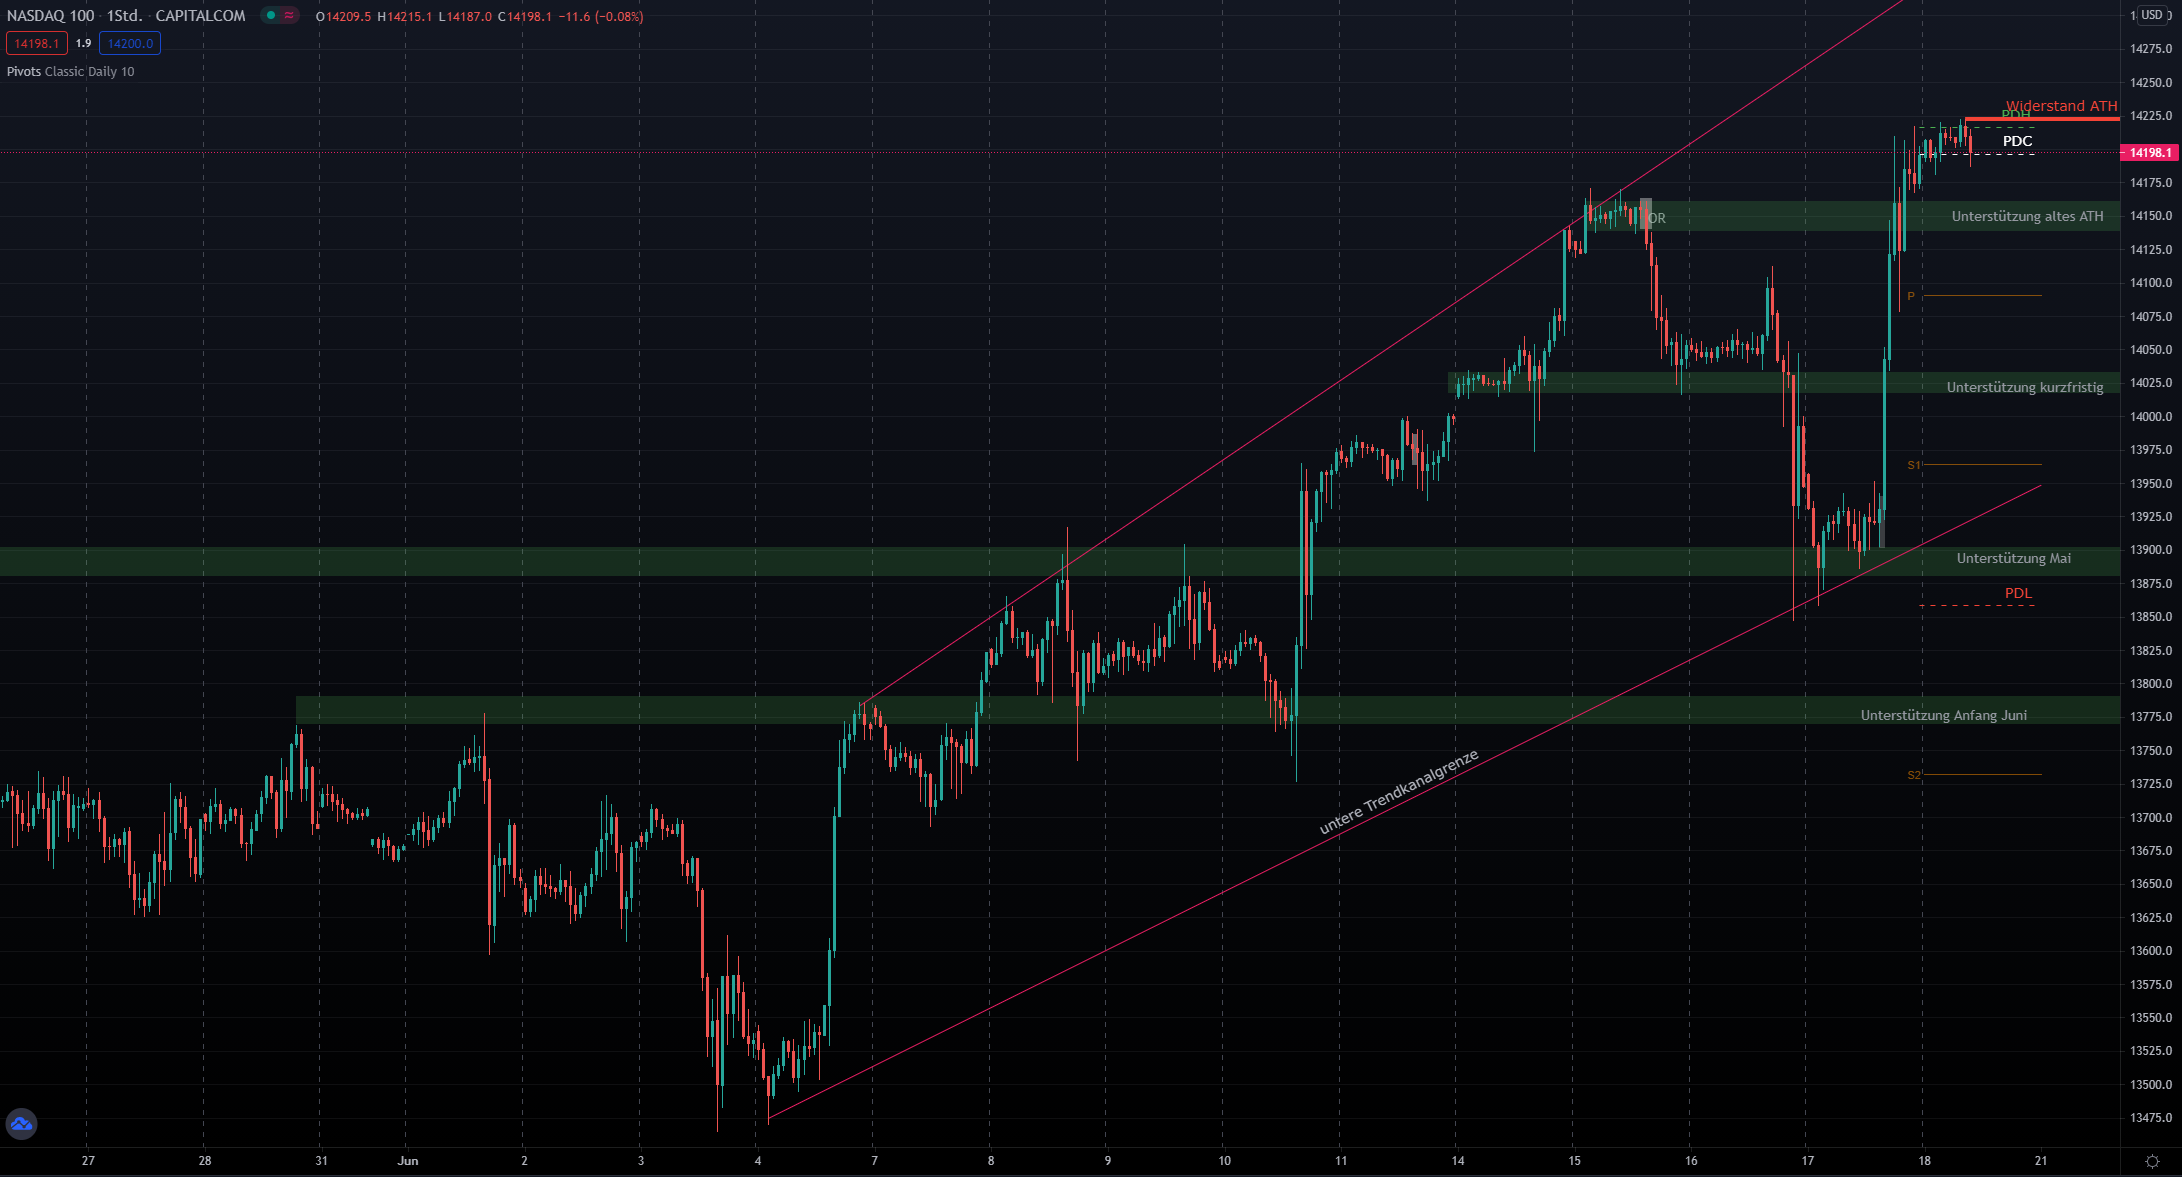Select the Unterstützung Mai green zone

(2013, 559)
